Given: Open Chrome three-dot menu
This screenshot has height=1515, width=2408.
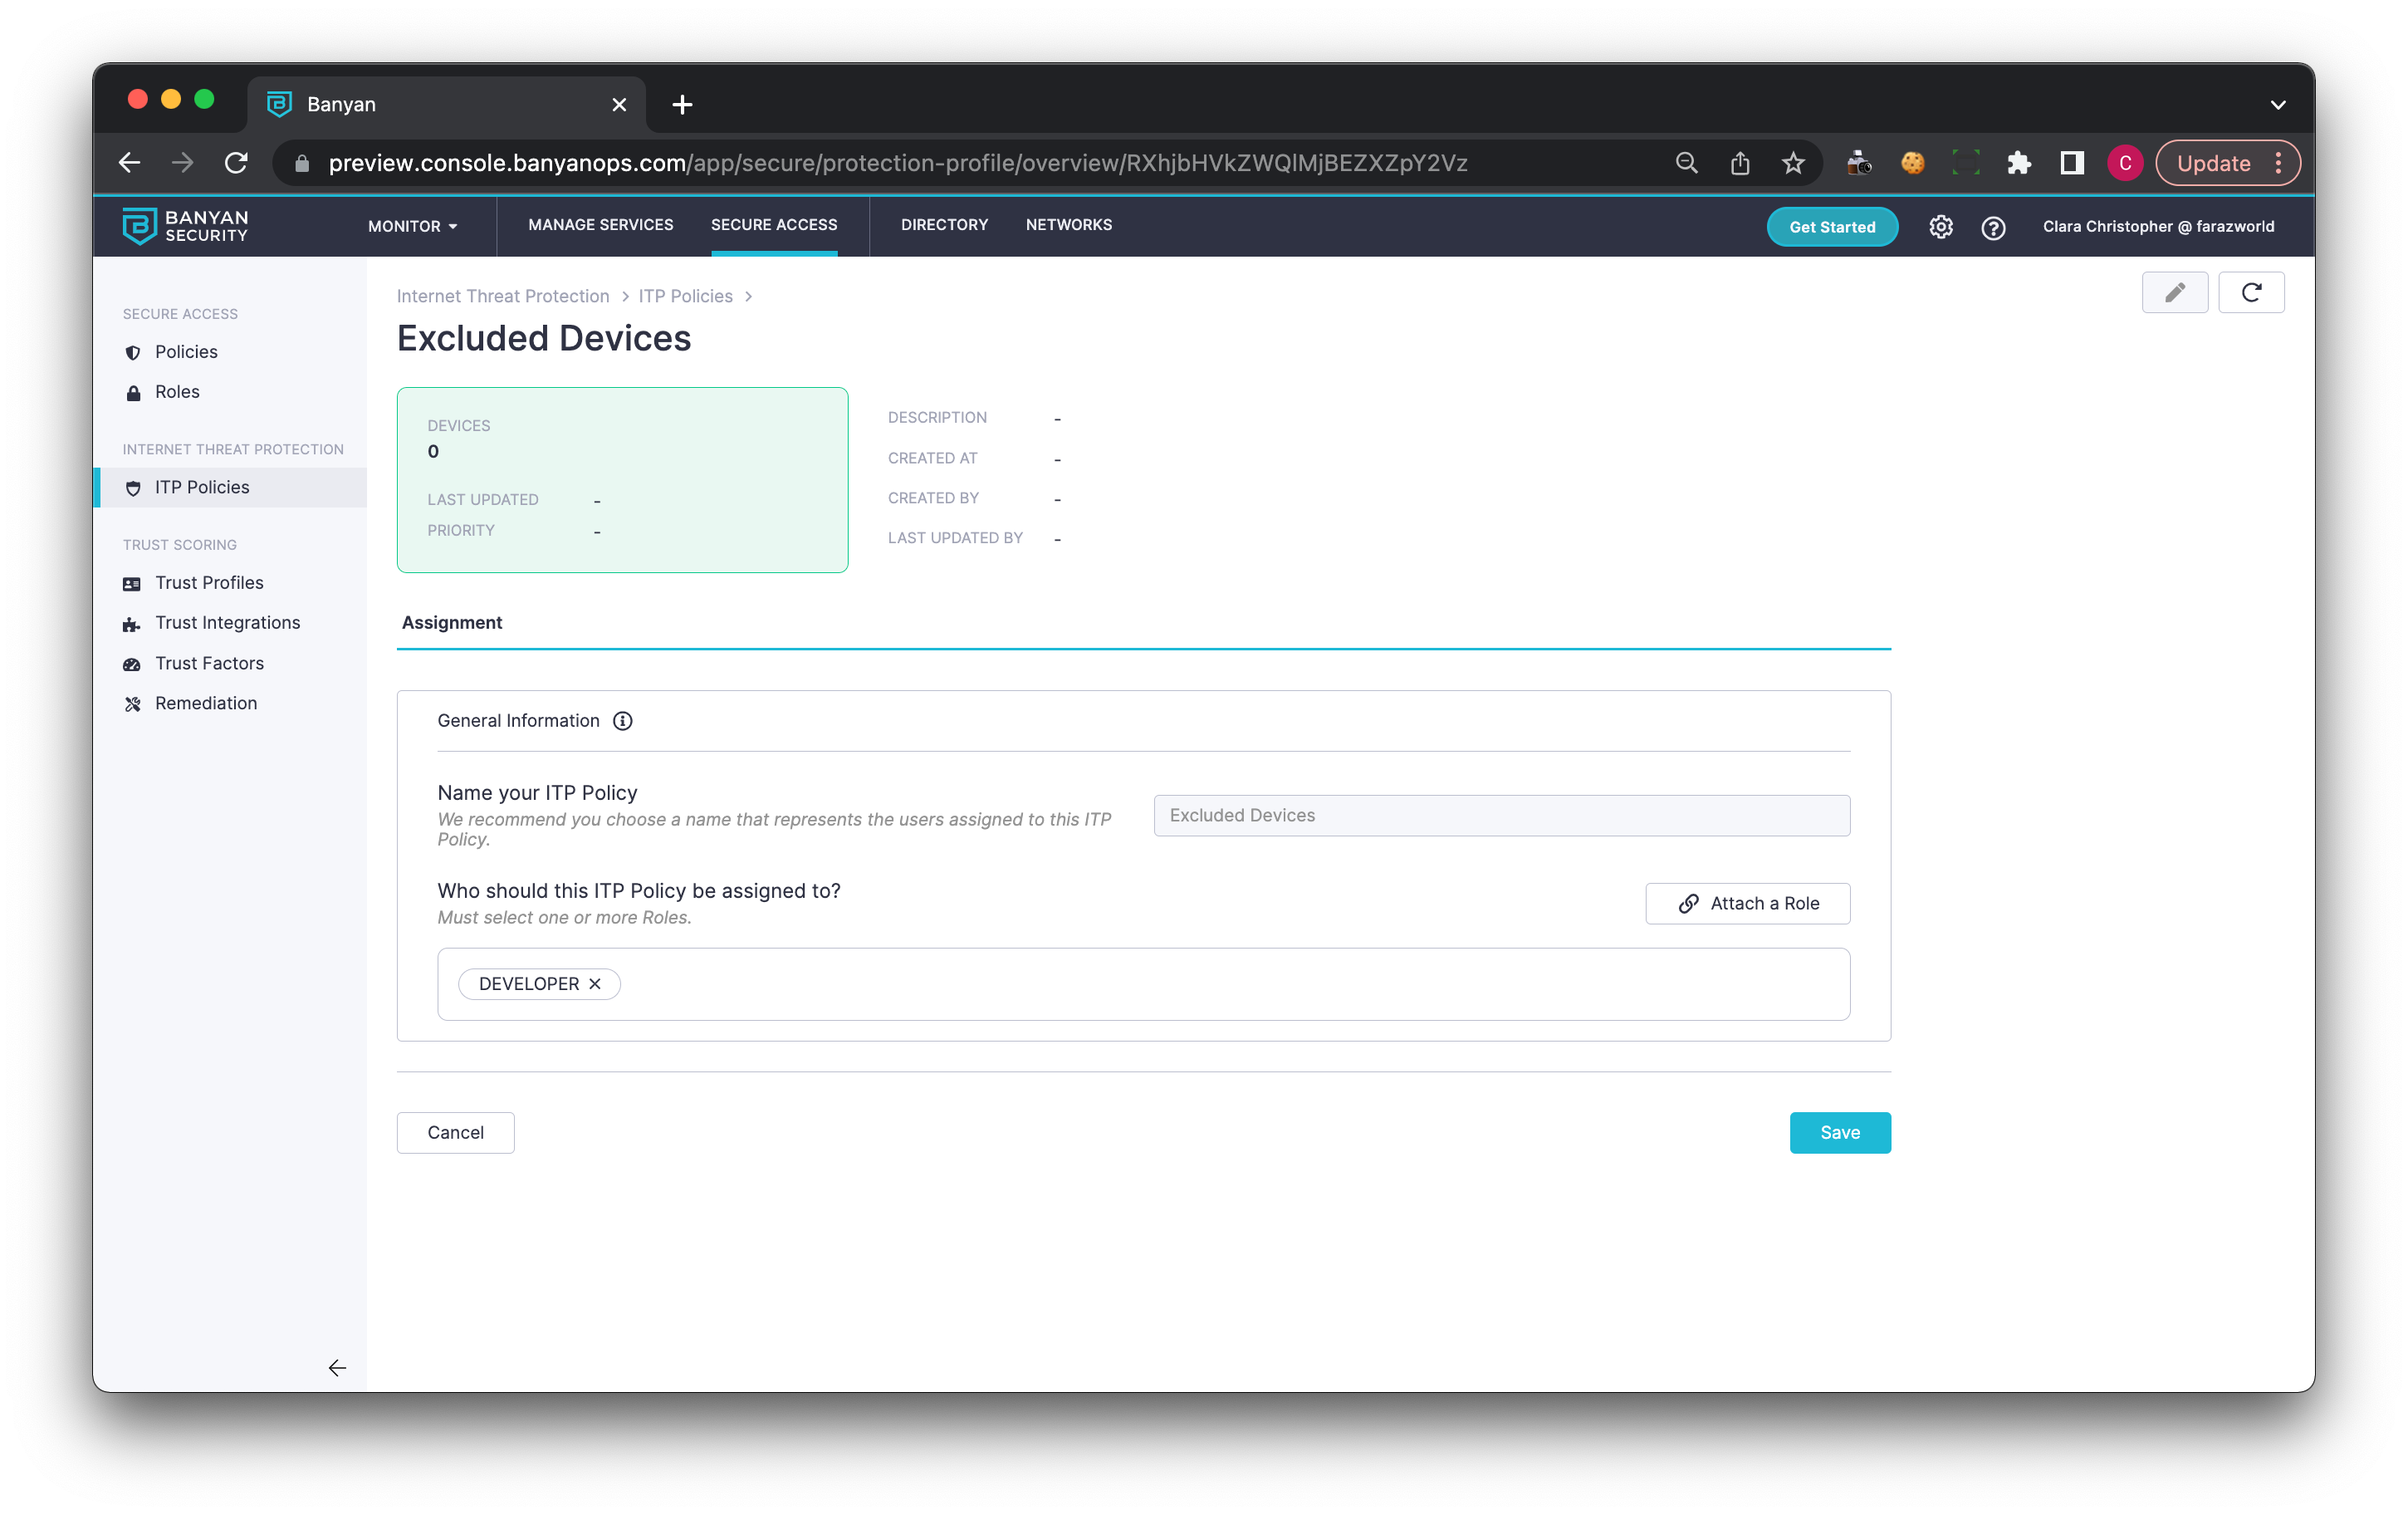Looking at the screenshot, I should tap(2278, 163).
